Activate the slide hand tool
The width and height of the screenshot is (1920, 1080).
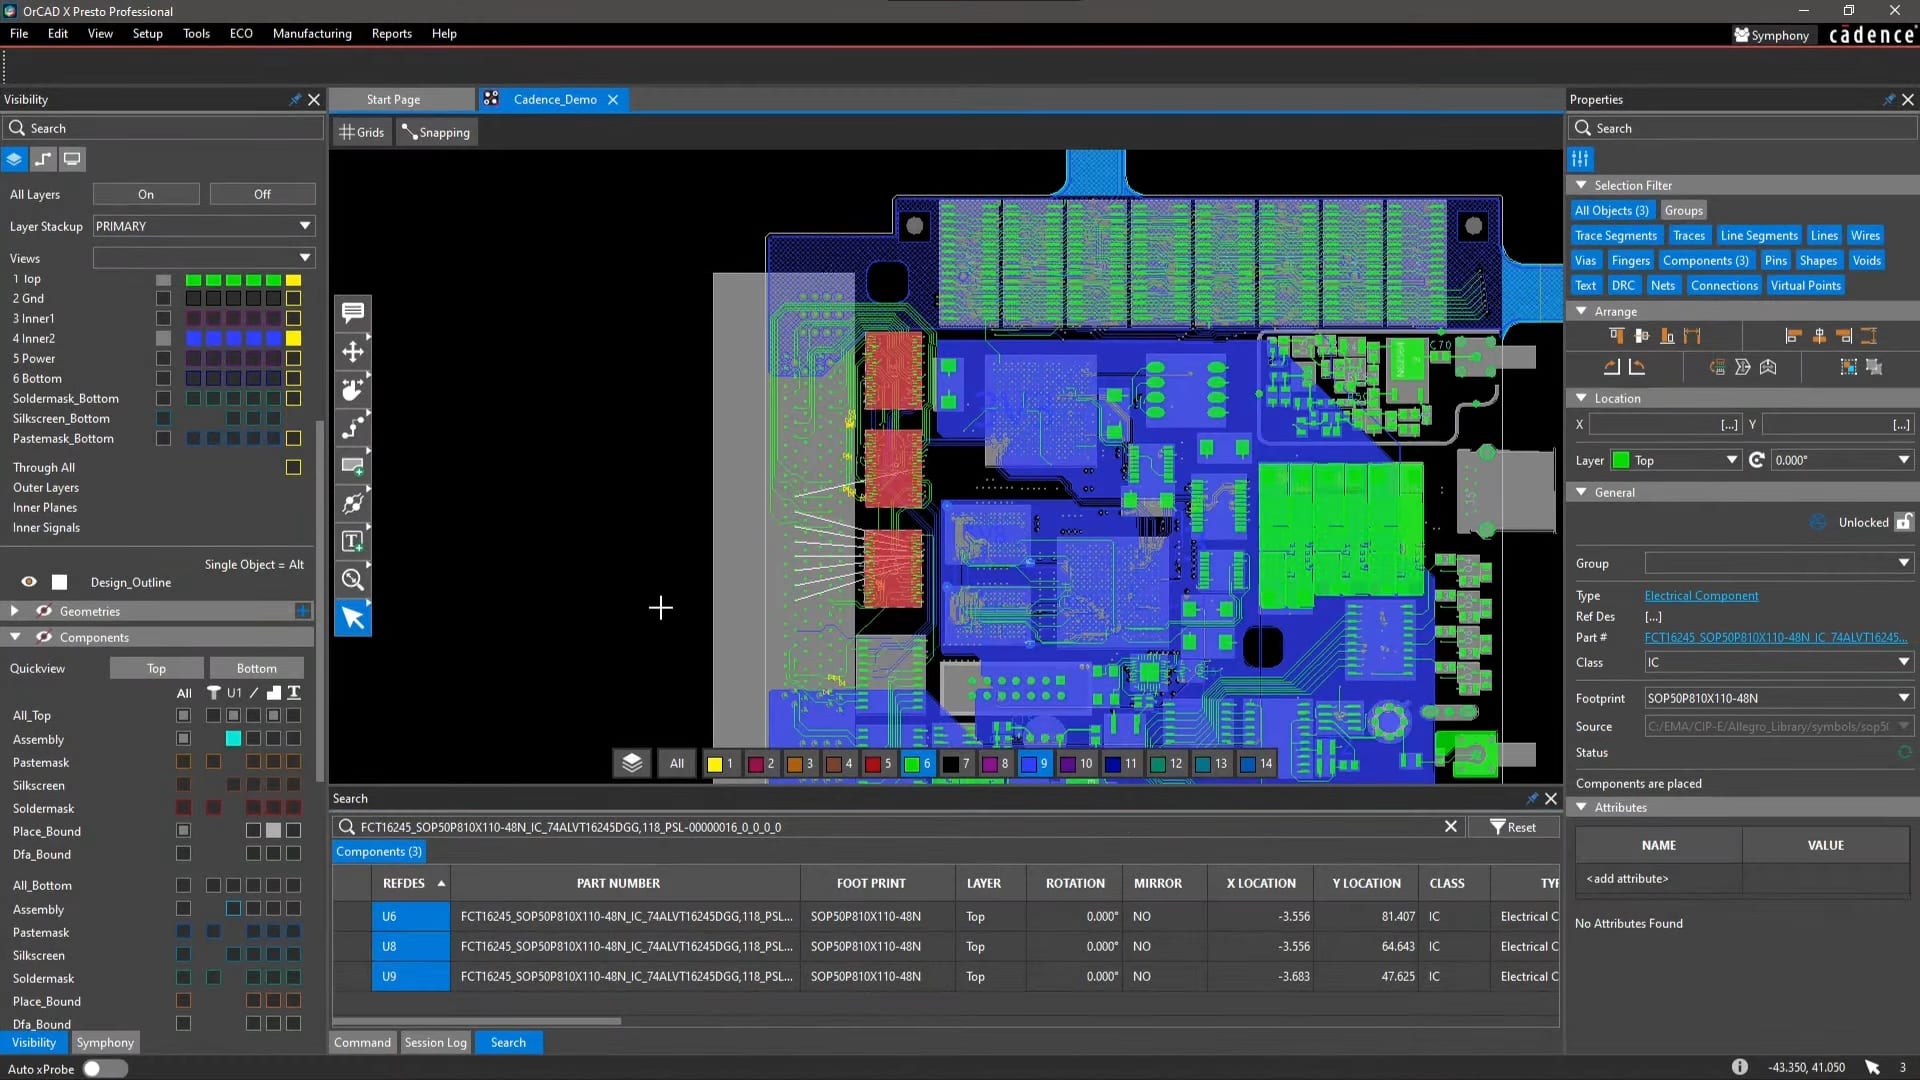(352, 389)
